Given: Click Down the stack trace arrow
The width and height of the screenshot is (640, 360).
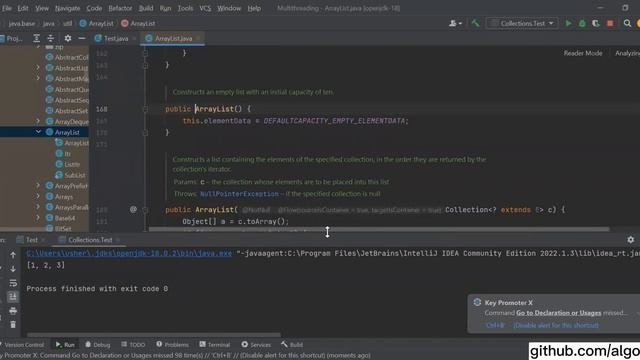Looking at the screenshot, I should 13,269.
